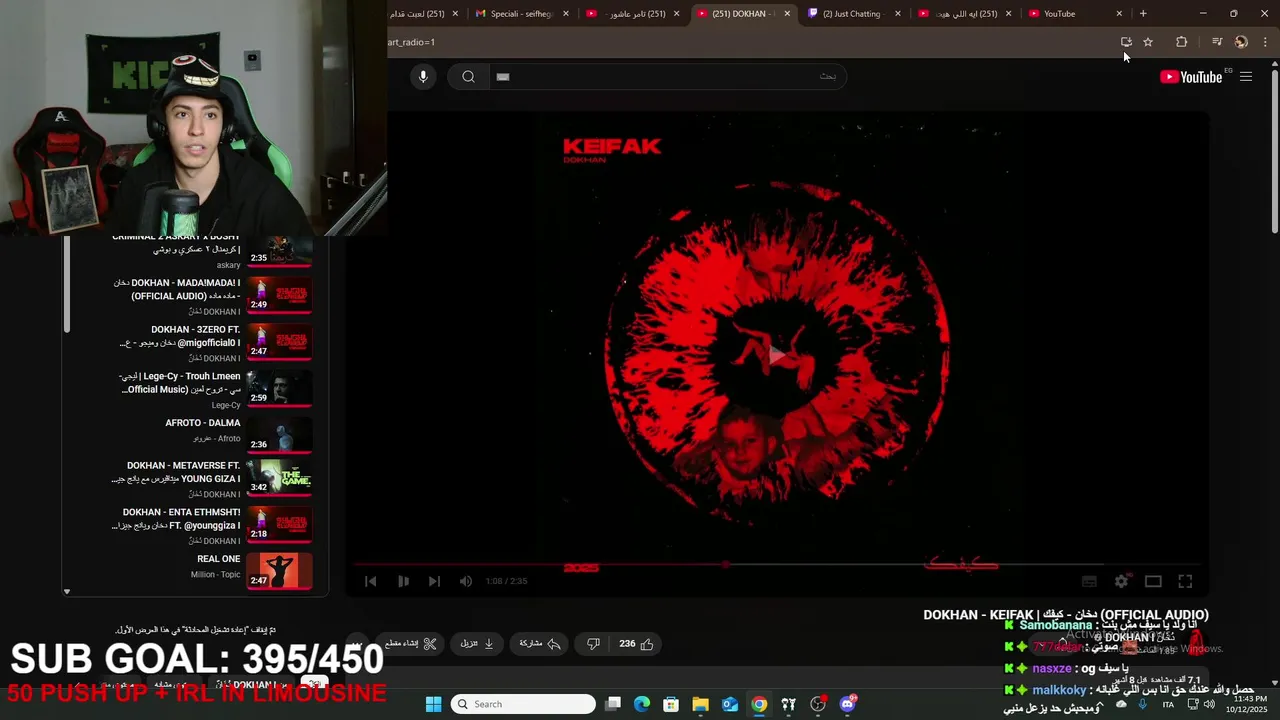Click the Clip button with scissors icon
This screenshot has height=720, width=1280.
(411, 644)
